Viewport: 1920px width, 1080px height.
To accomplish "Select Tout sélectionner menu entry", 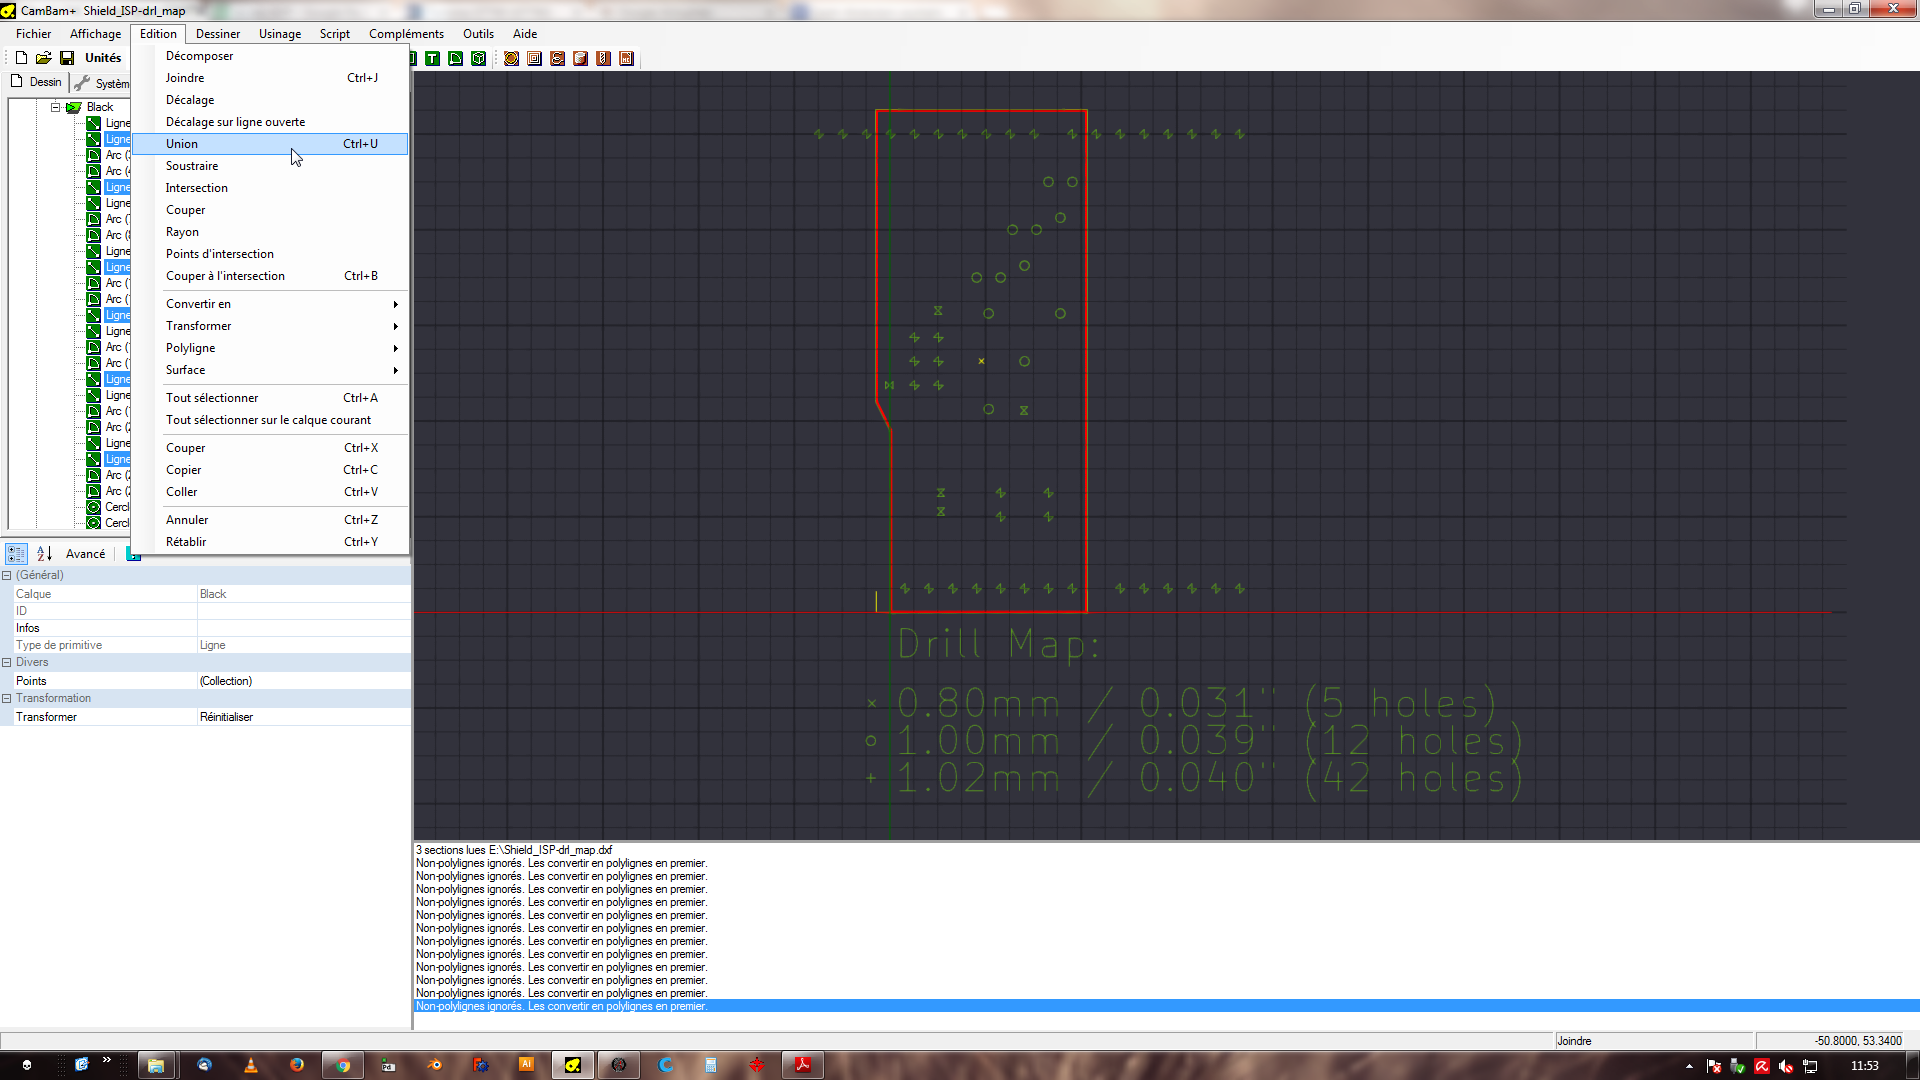I will click(270, 398).
